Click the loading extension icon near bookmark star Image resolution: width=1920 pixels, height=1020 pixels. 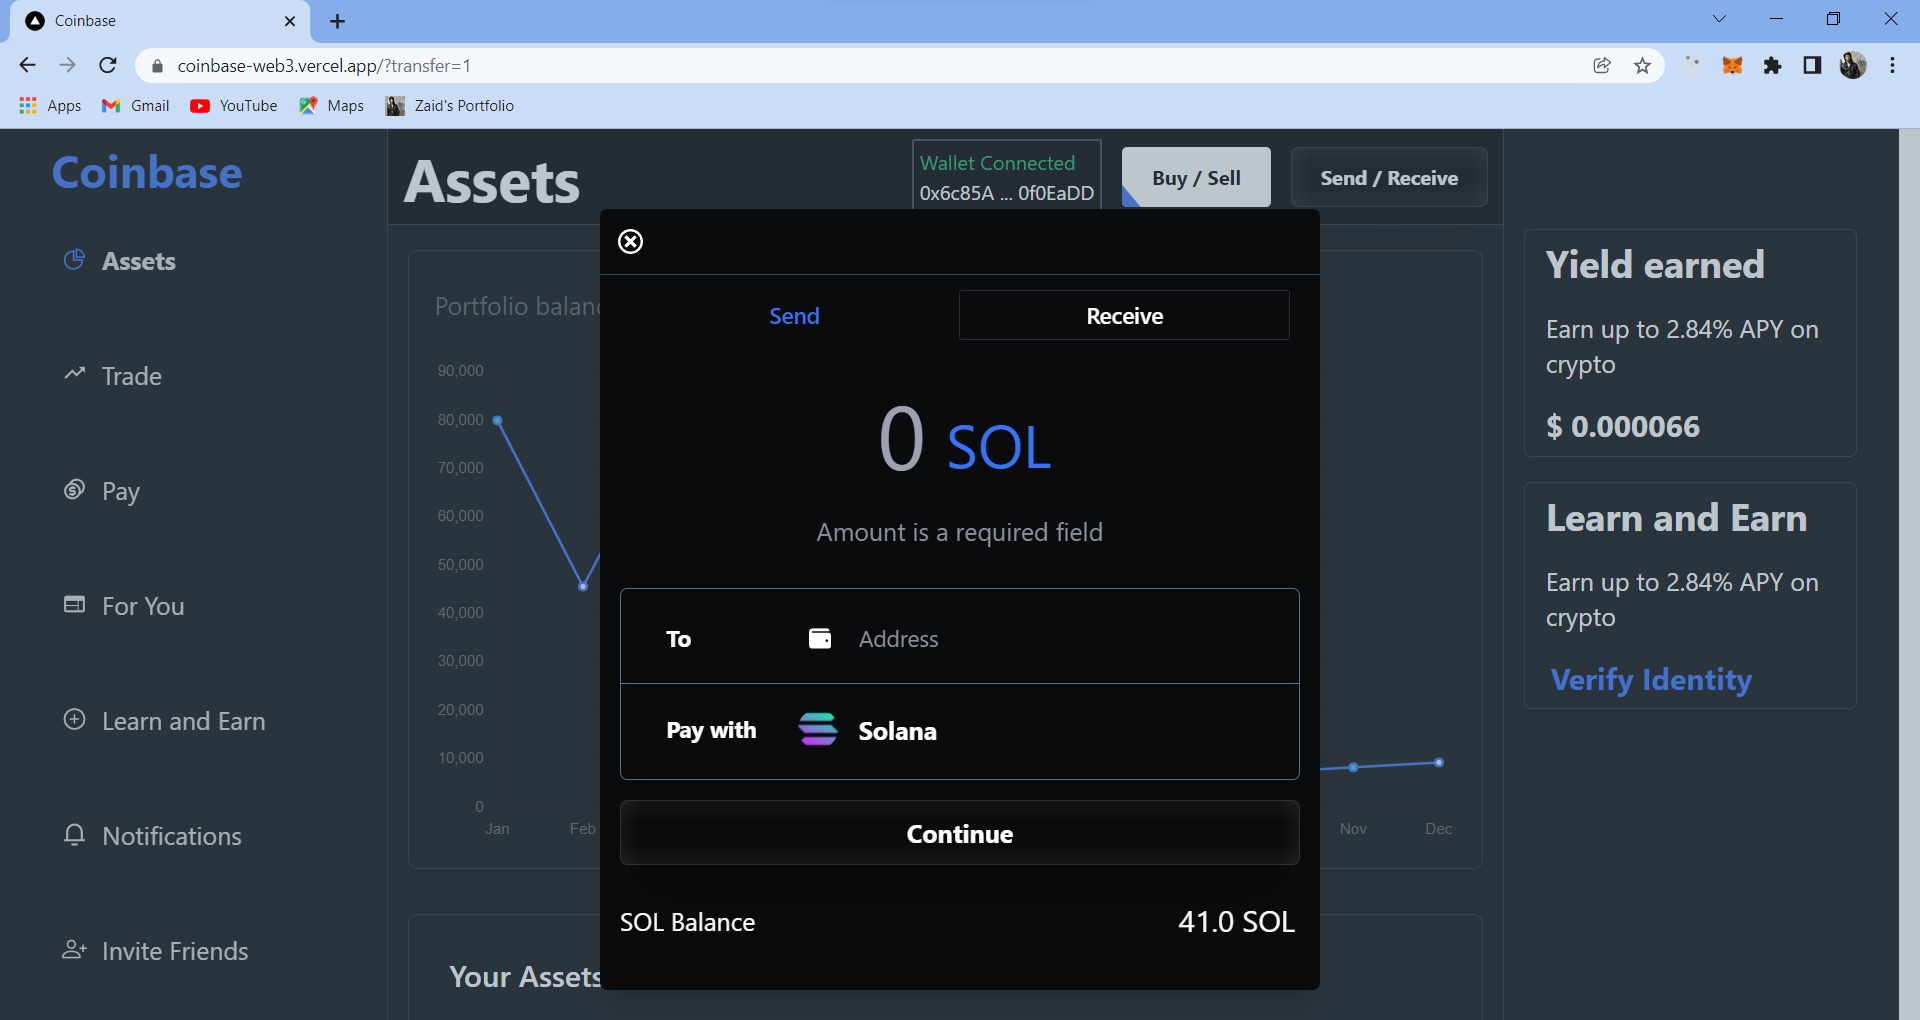click(x=1692, y=66)
